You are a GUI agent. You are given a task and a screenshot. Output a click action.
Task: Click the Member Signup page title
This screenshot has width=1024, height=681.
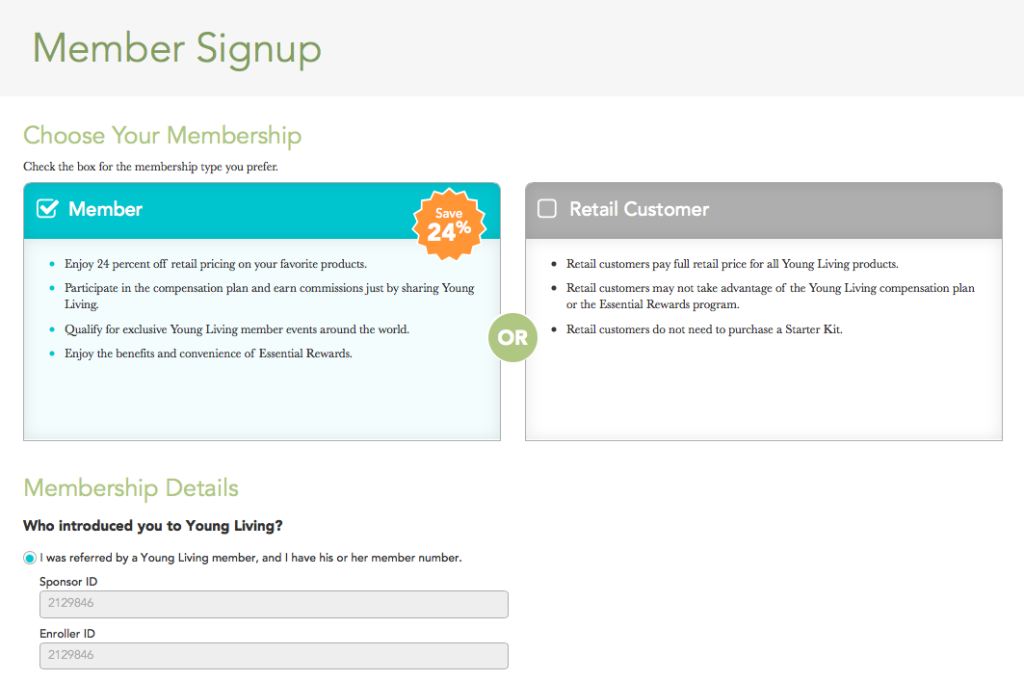pyautogui.click(x=176, y=48)
